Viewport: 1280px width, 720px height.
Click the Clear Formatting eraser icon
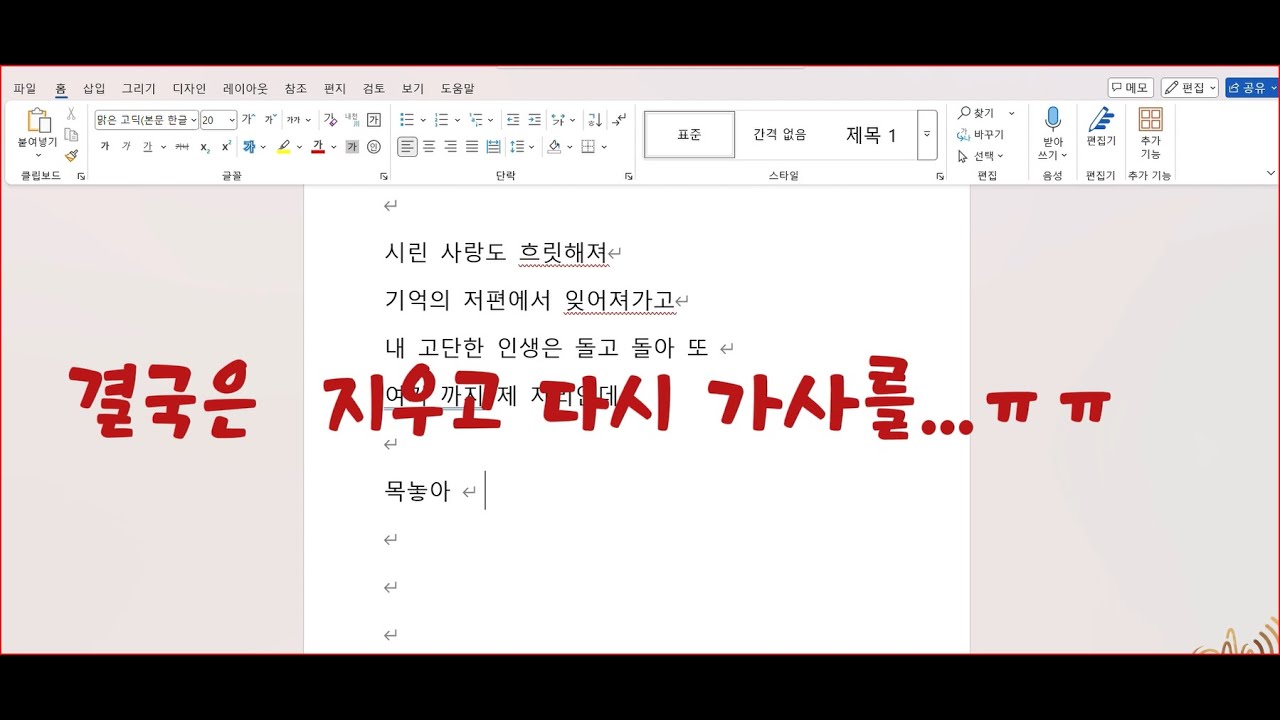[x=331, y=120]
